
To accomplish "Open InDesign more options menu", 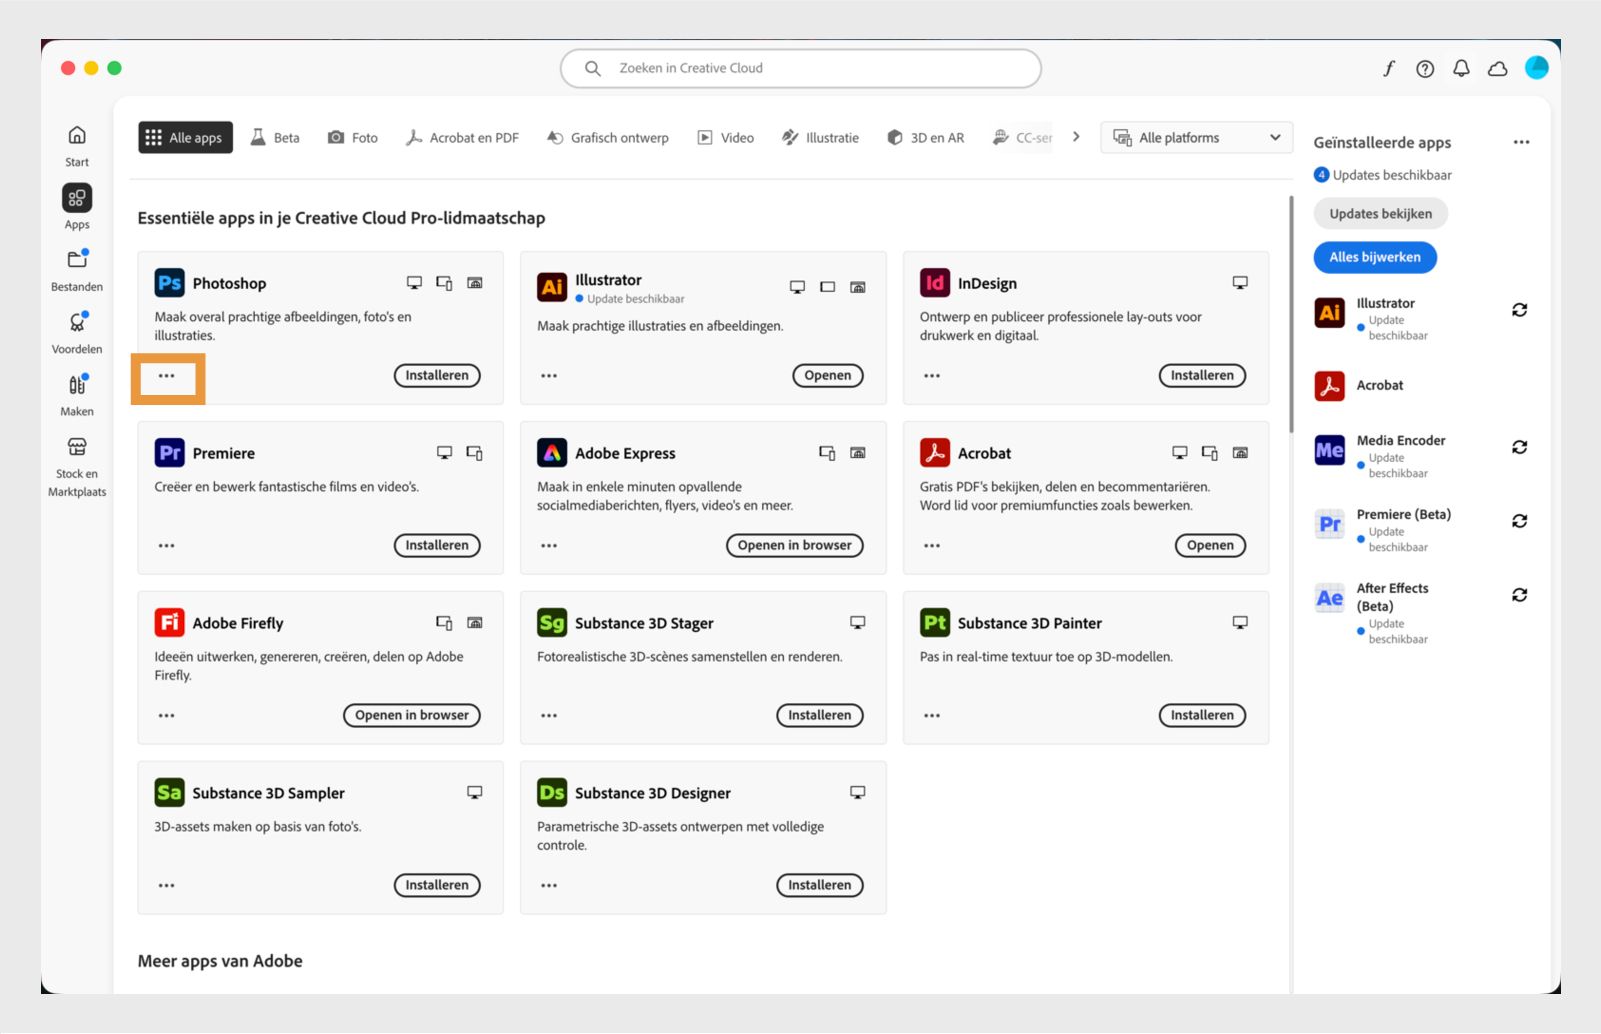I will coord(932,376).
